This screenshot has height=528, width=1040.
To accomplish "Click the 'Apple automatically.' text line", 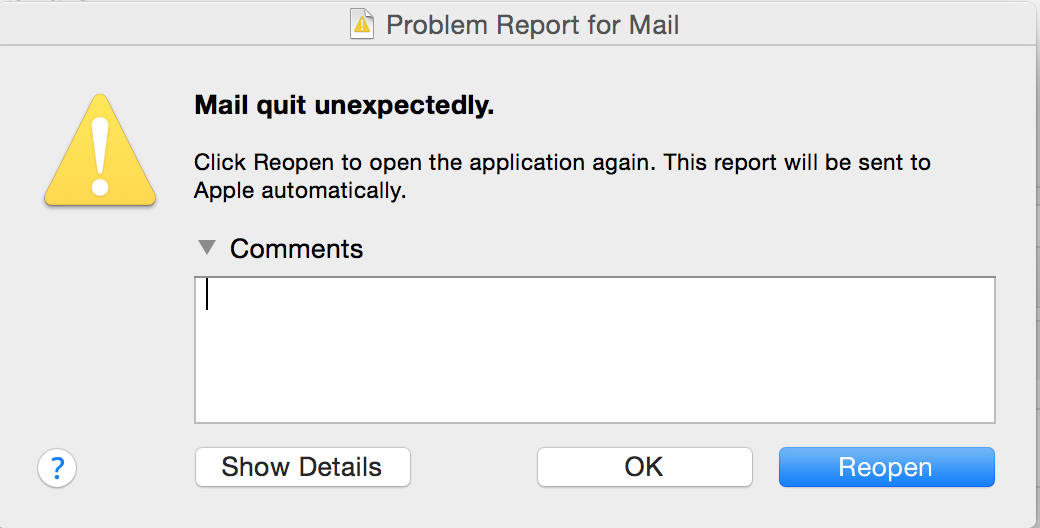I will click(300, 191).
